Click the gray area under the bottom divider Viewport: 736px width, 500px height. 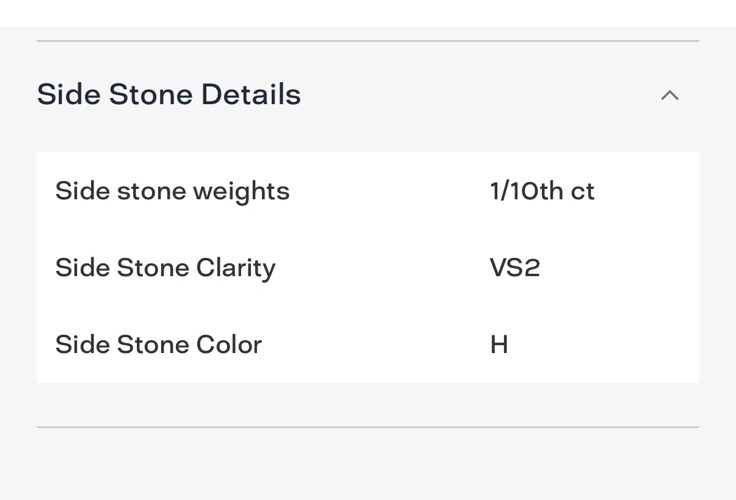[368, 465]
